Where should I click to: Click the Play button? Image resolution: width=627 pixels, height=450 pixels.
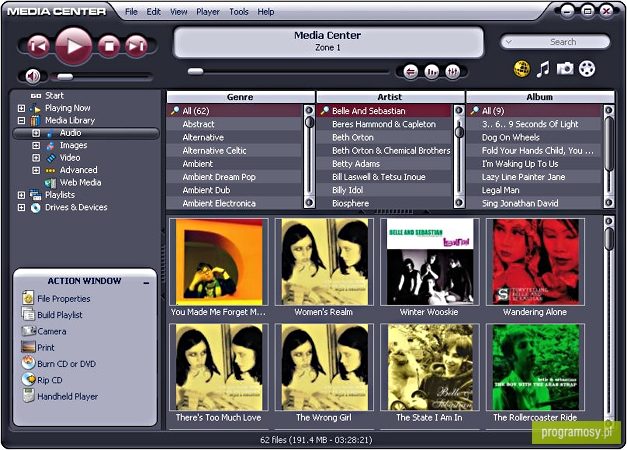pos(74,46)
